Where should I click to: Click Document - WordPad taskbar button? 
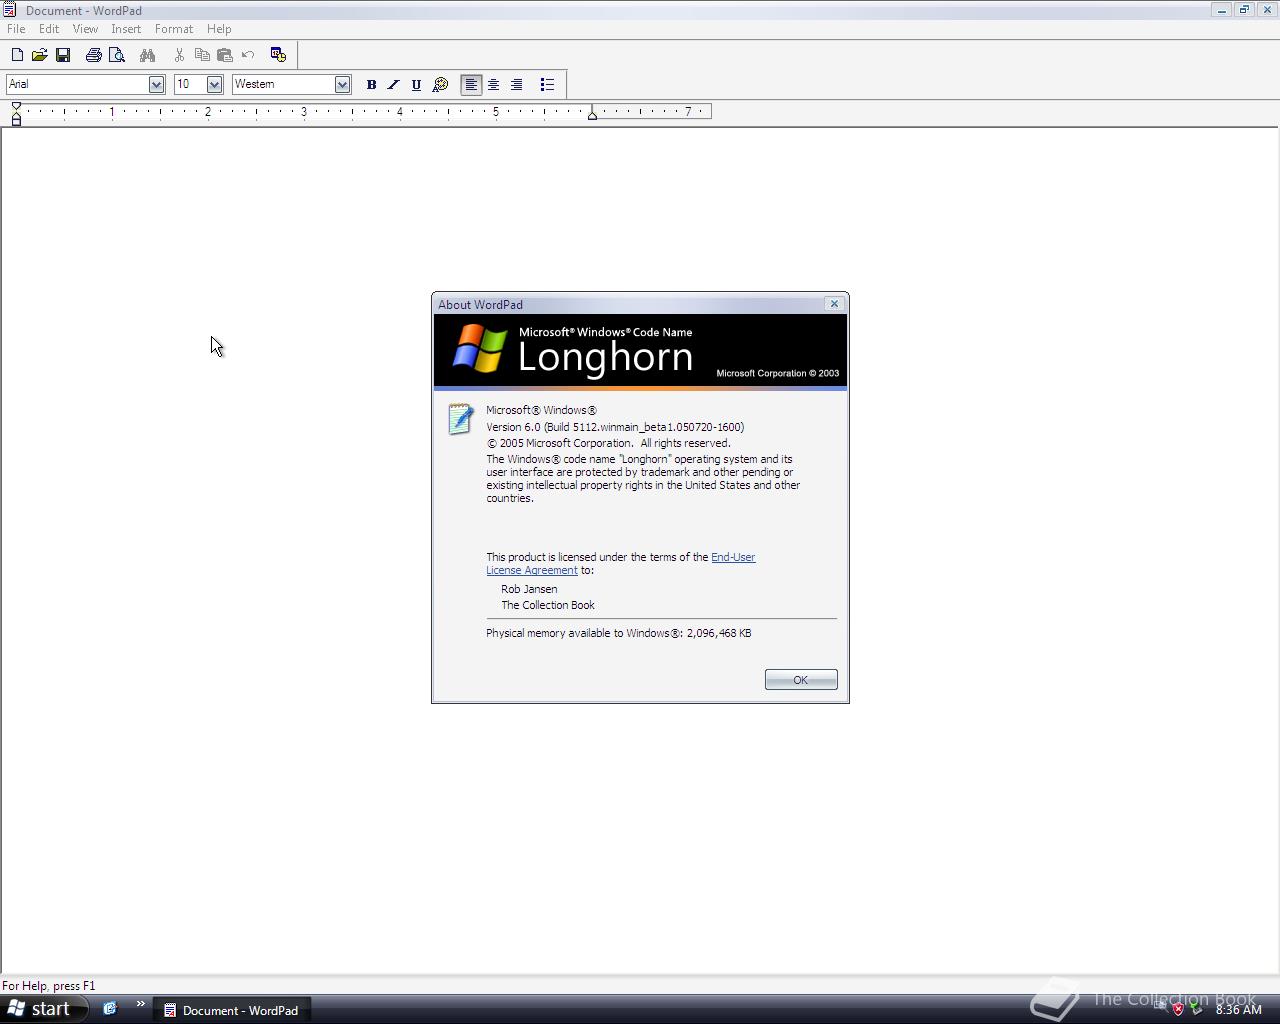point(231,1010)
